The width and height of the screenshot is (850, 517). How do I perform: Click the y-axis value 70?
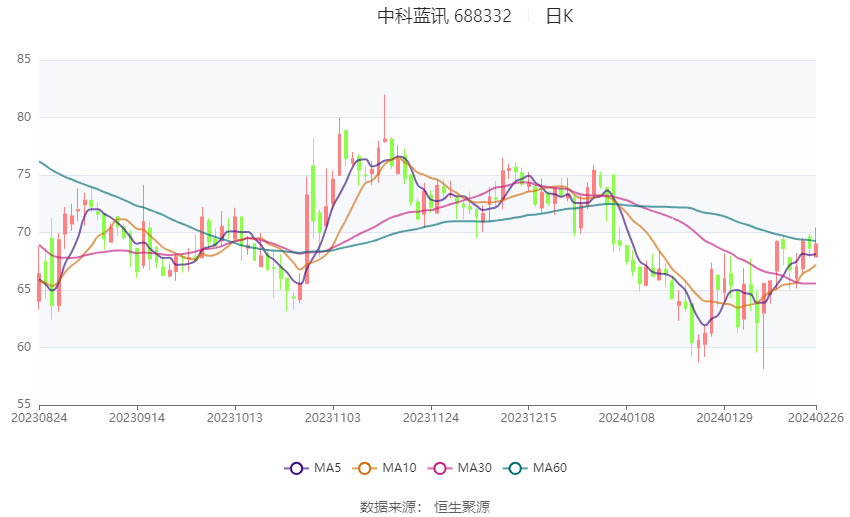coord(24,232)
